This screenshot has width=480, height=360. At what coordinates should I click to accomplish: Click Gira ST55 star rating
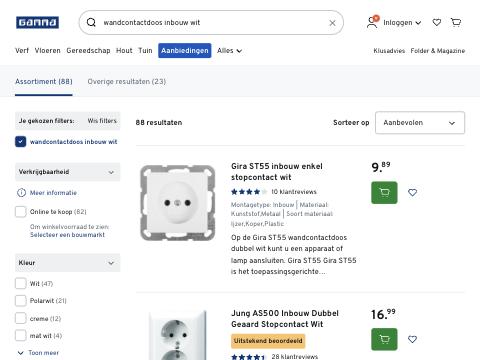click(x=249, y=192)
